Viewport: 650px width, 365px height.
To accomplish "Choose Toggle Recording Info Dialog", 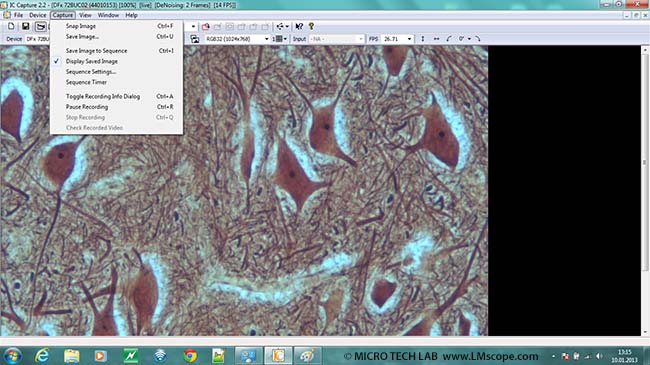I will pyautogui.click(x=116, y=96).
